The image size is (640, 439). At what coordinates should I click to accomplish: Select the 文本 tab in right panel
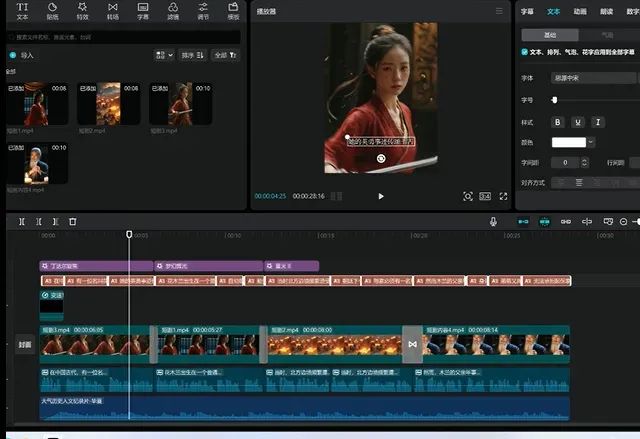(553, 11)
